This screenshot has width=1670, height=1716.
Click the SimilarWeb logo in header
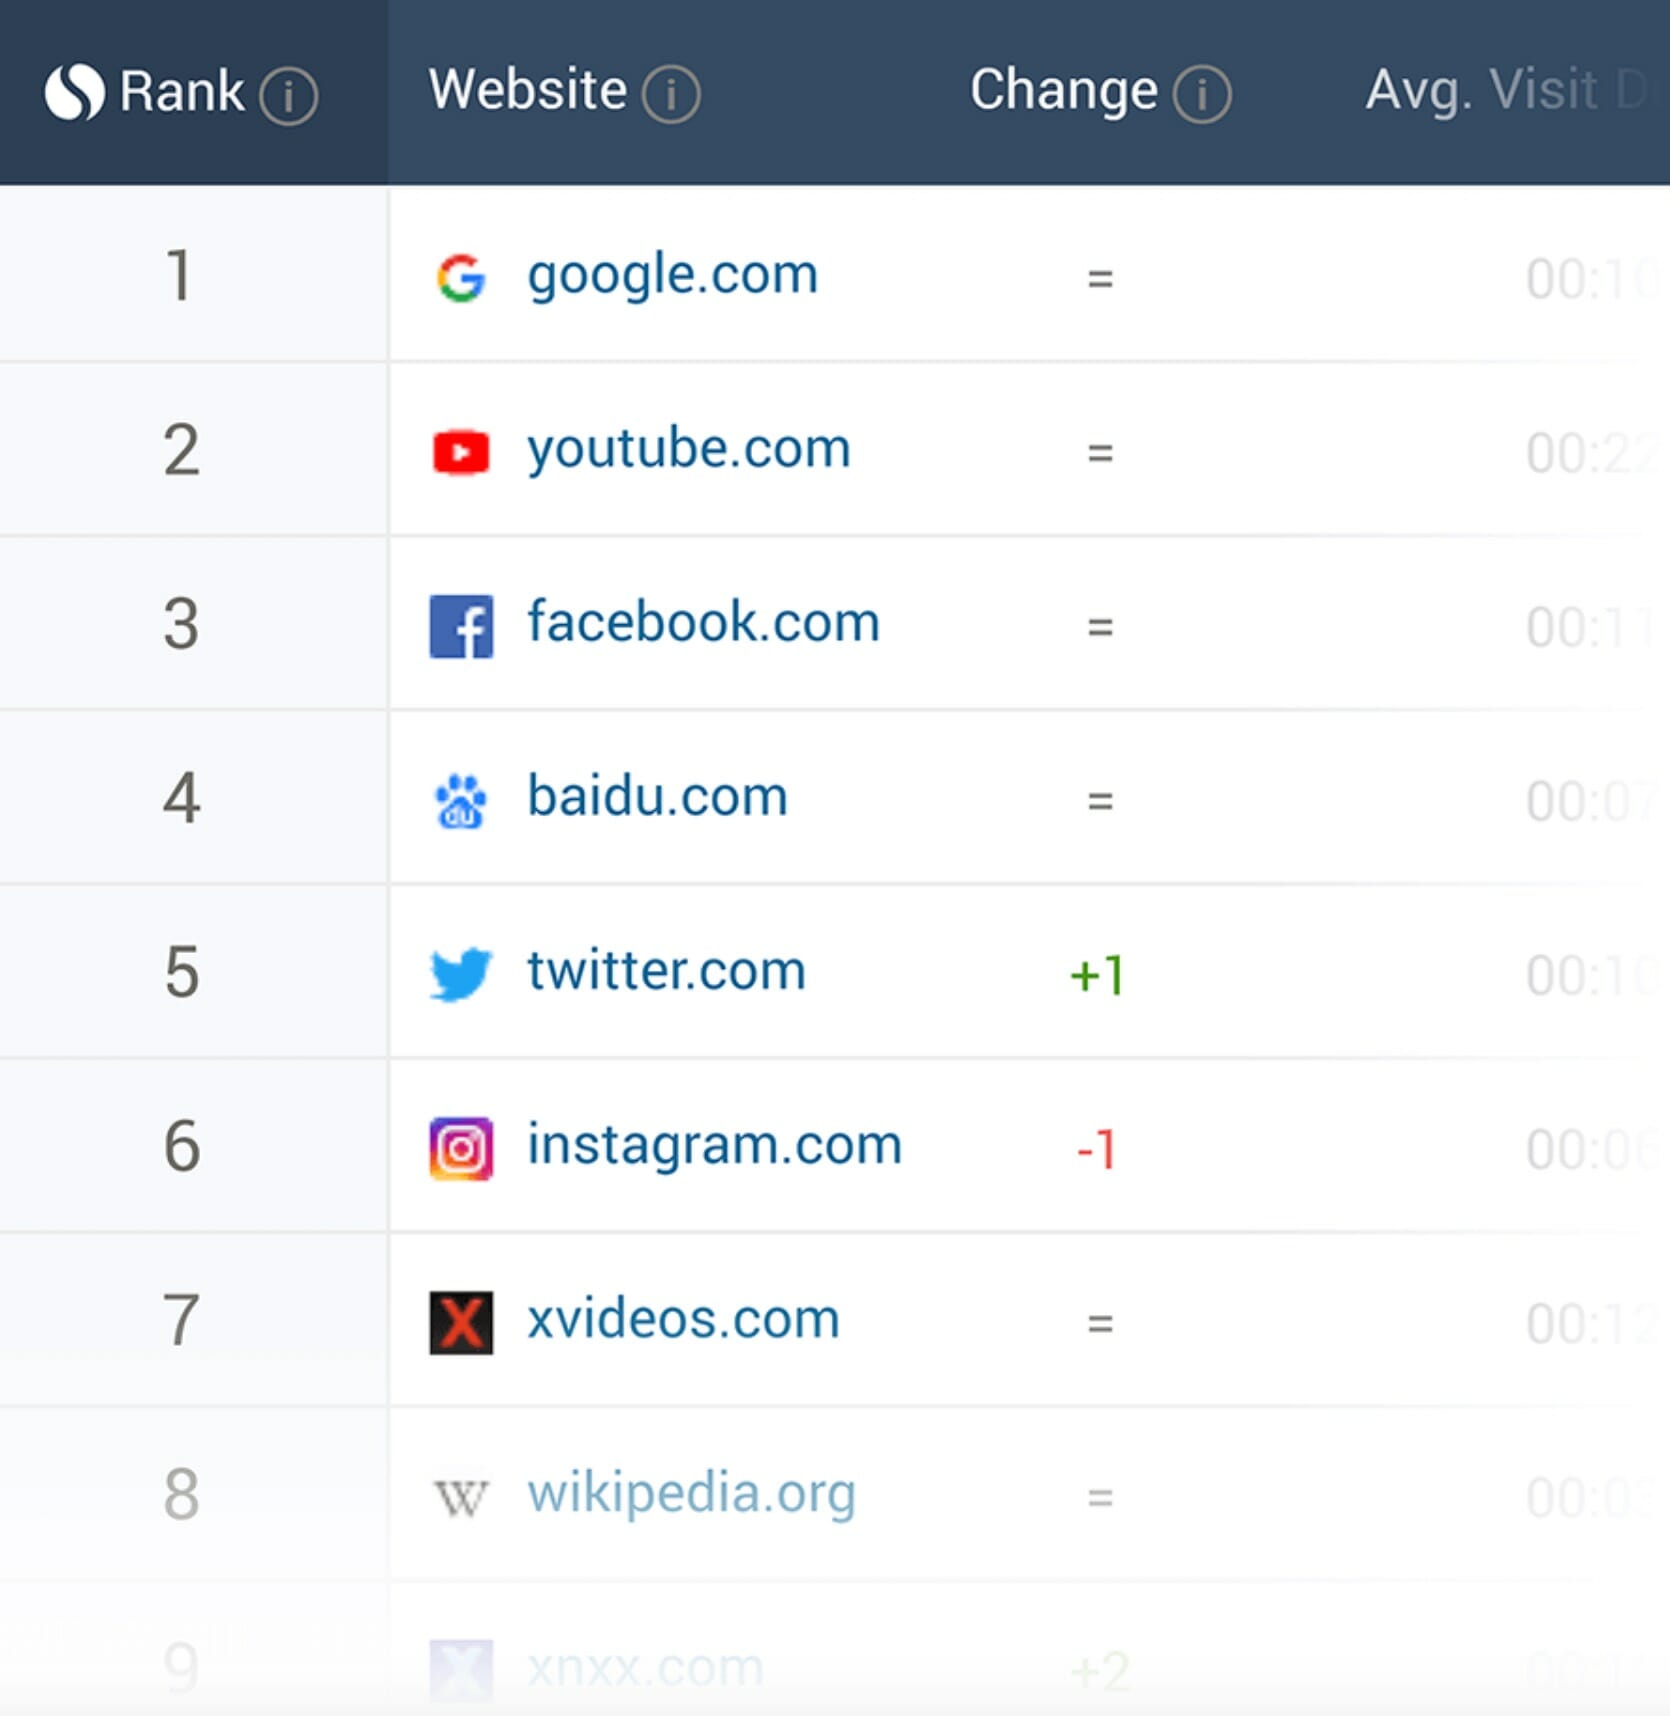pos(74,93)
